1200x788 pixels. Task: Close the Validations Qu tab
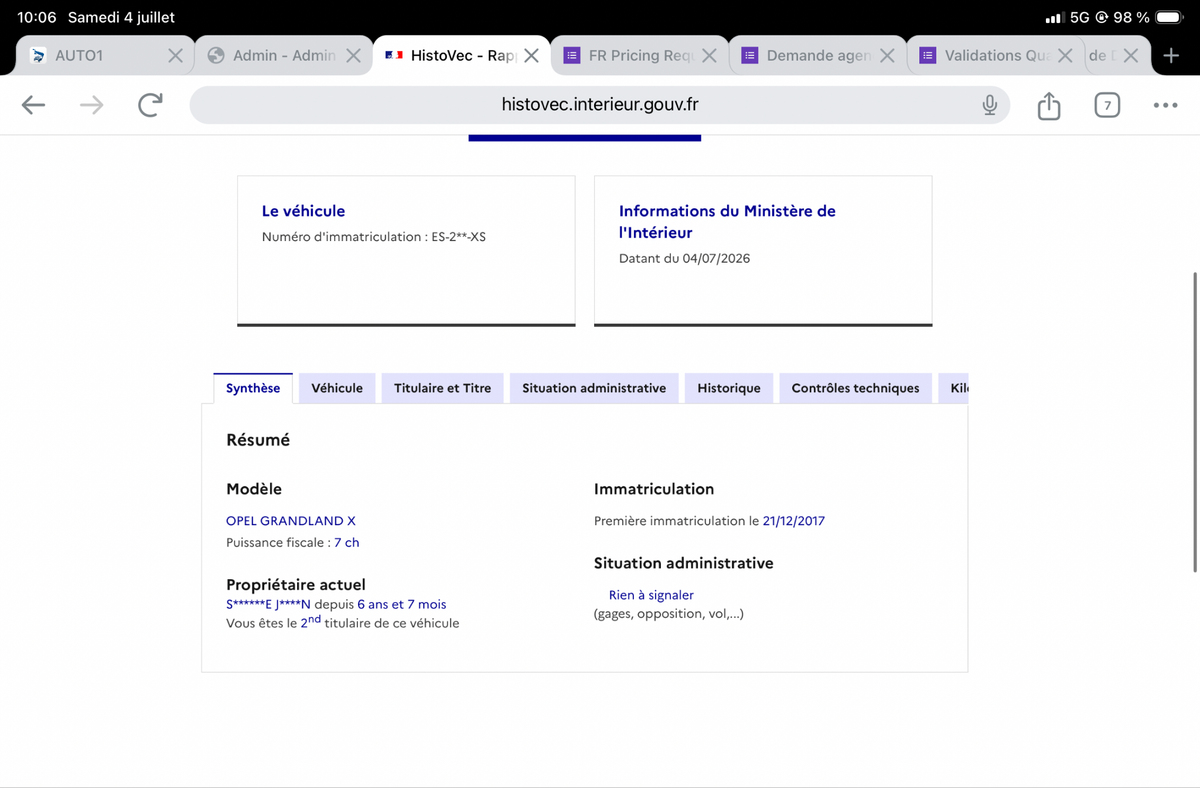(x=1065, y=56)
